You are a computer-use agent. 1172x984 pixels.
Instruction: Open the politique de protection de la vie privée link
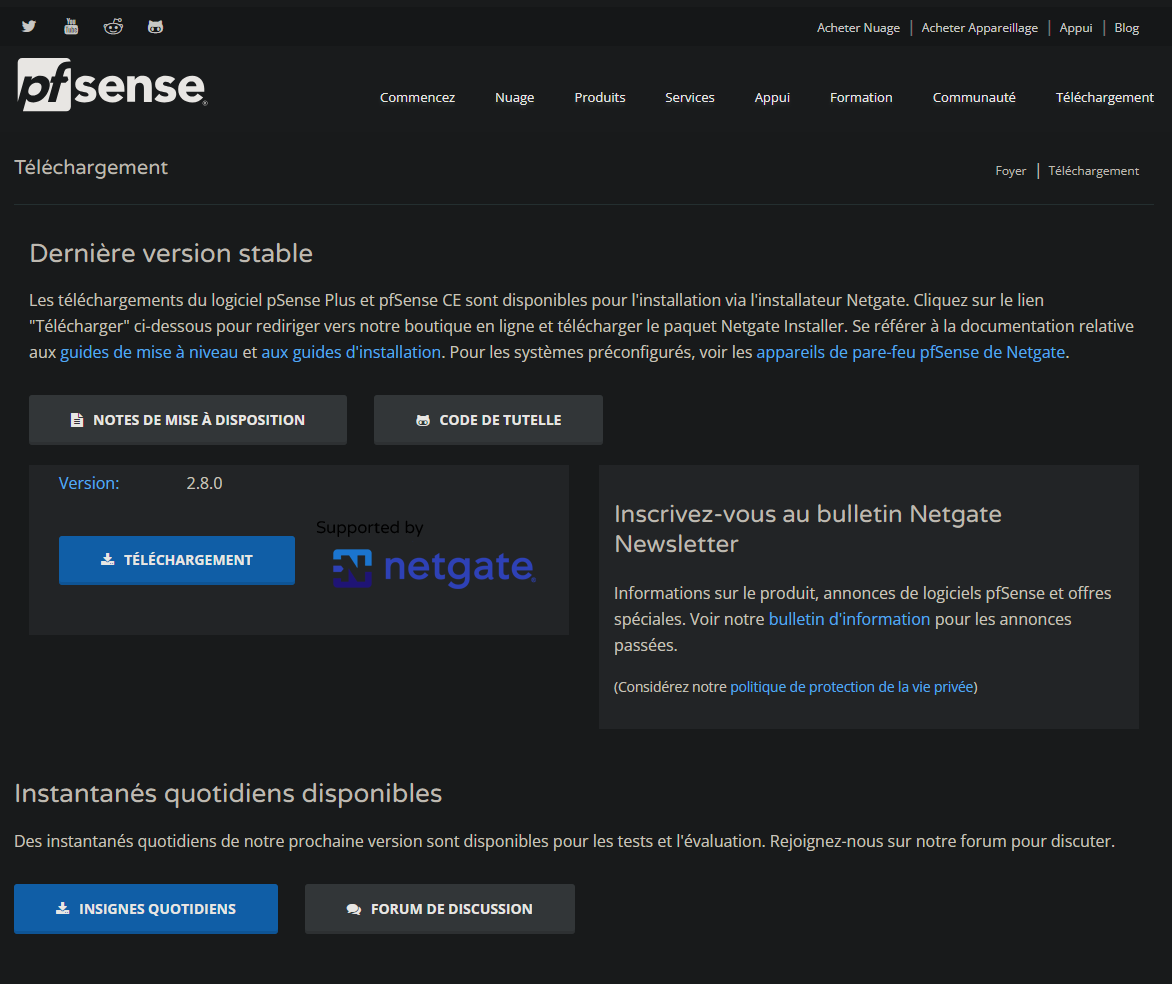[851, 687]
